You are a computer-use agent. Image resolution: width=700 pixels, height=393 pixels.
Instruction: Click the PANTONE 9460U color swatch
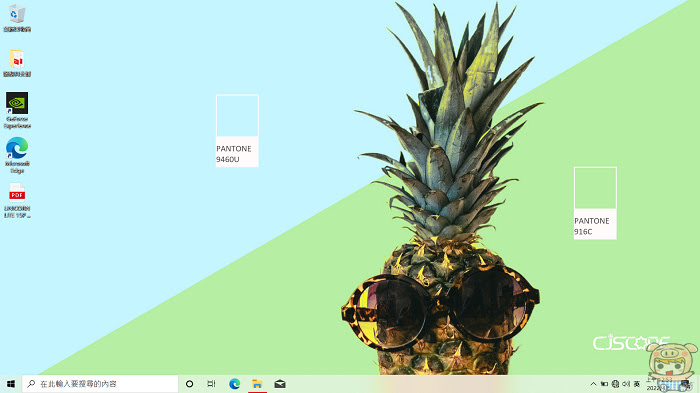point(237,131)
